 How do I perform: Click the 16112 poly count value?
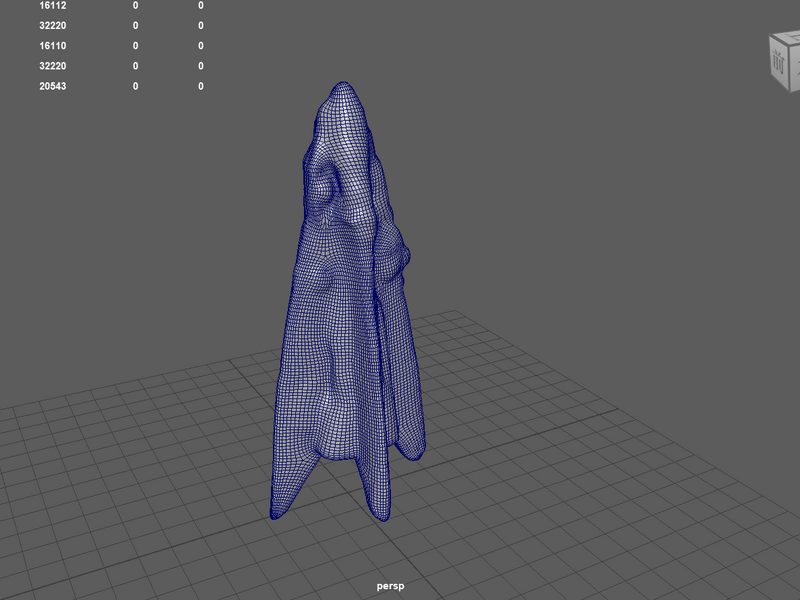pyautogui.click(x=53, y=6)
